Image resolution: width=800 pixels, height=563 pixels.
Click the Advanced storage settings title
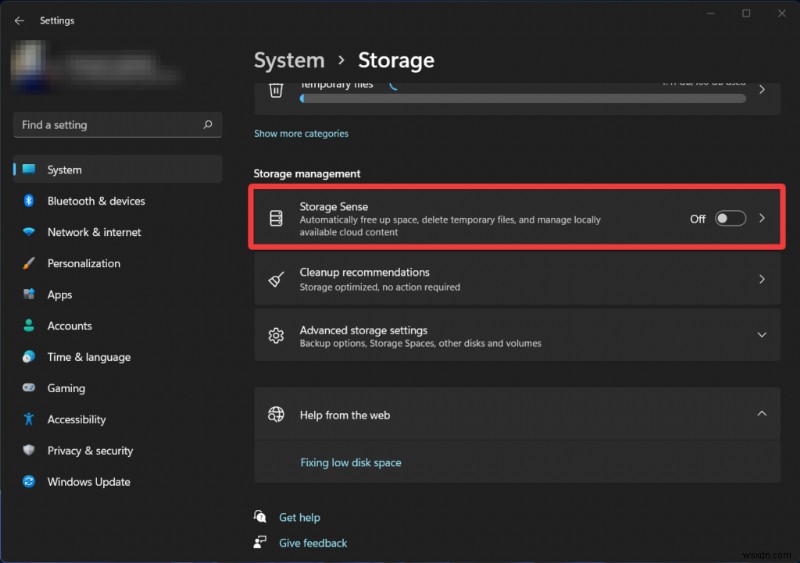pos(363,330)
